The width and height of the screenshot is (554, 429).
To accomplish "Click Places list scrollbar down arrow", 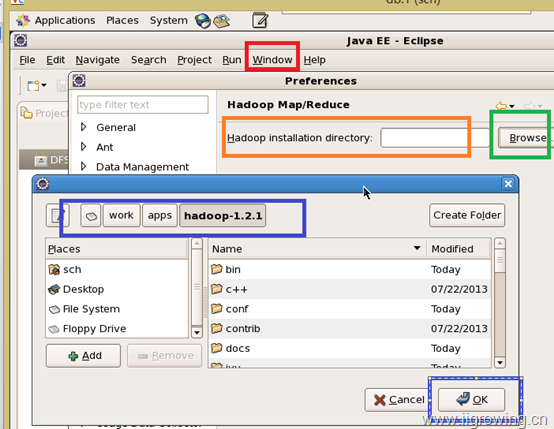I will click(197, 333).
